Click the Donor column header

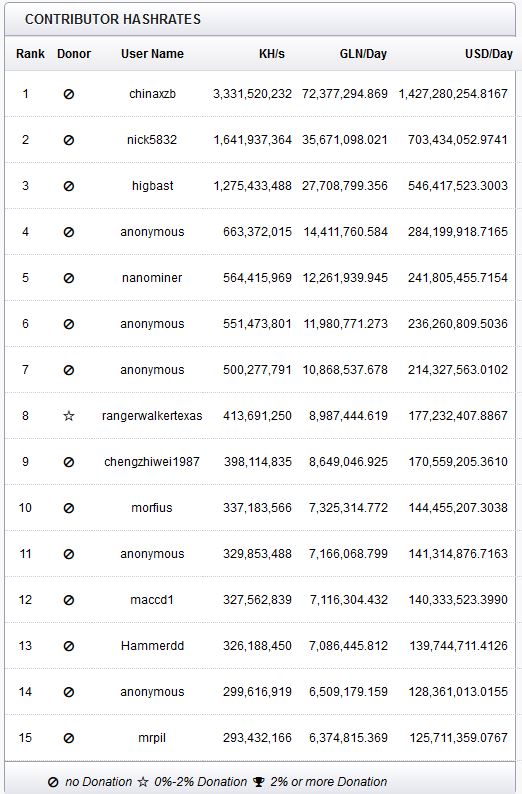click(x=74, y=54)
